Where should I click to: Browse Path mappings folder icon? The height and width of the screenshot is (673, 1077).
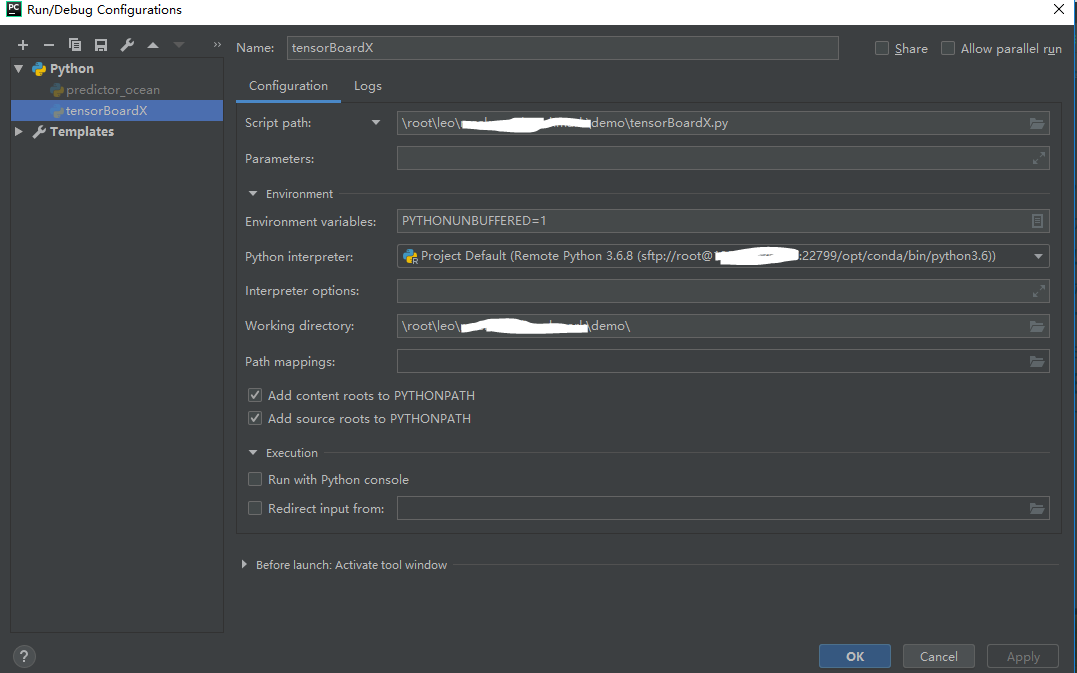click(1036, 361)
